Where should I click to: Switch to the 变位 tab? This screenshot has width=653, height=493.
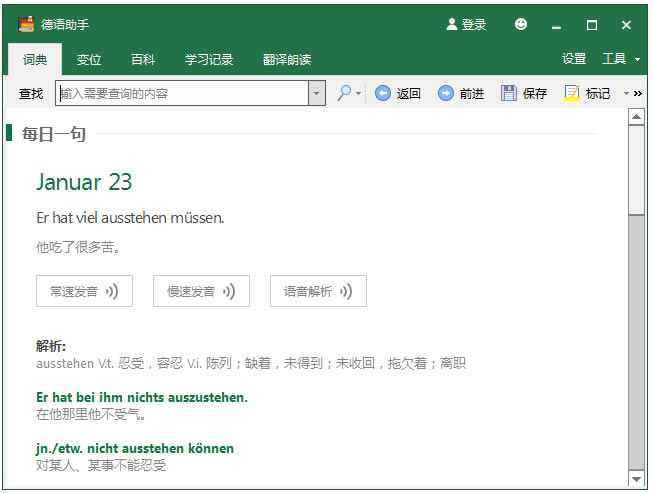tap(89, 60)
